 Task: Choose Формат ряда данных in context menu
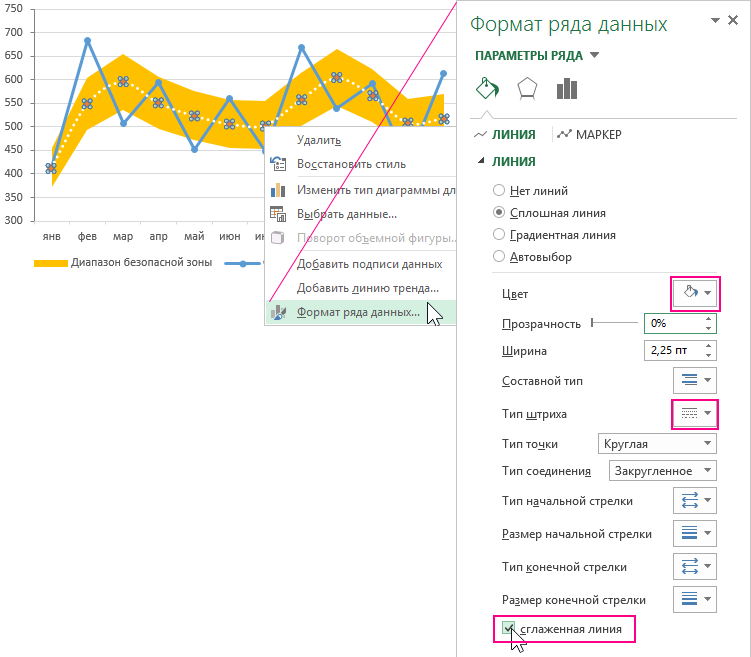pyautogui.click(x=358, y=312)
